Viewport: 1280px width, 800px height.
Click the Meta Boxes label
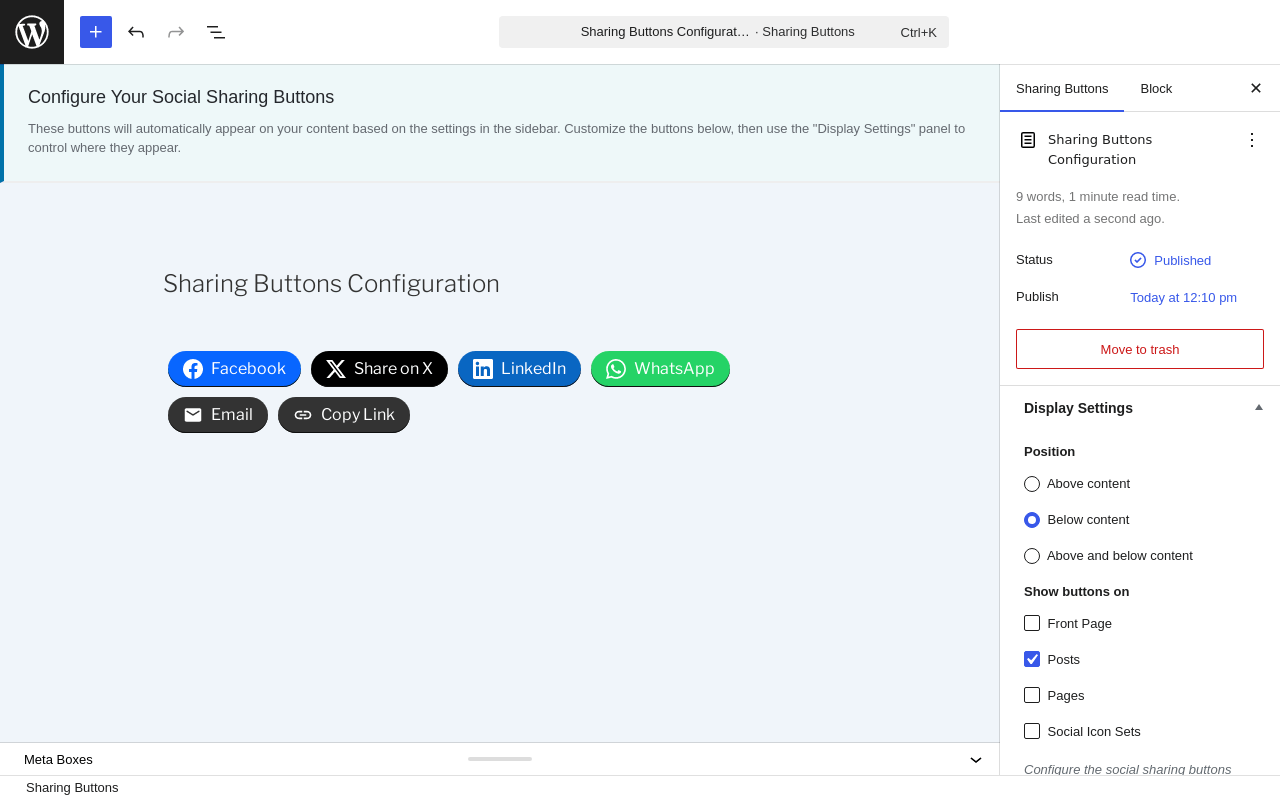(x=58, y=759)
